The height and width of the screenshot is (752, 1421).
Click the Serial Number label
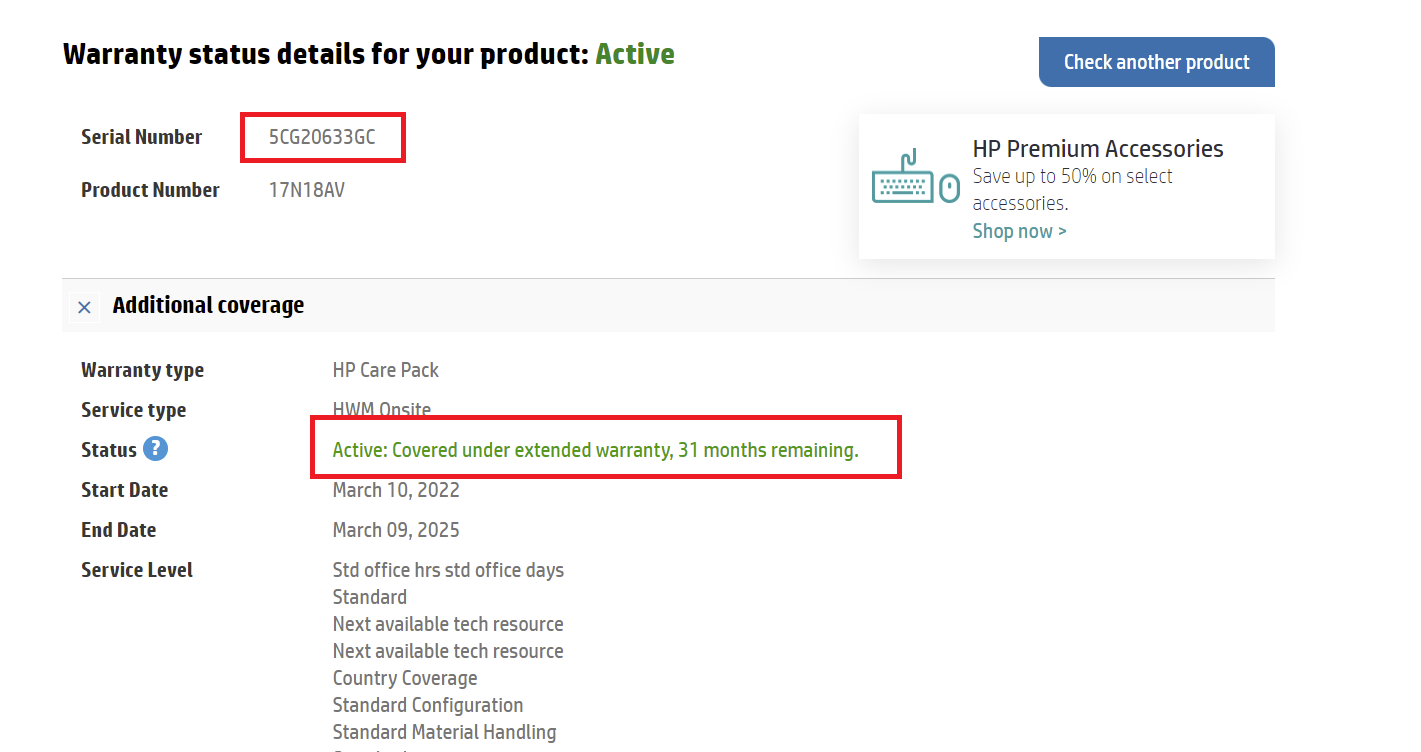pos(141,137)
